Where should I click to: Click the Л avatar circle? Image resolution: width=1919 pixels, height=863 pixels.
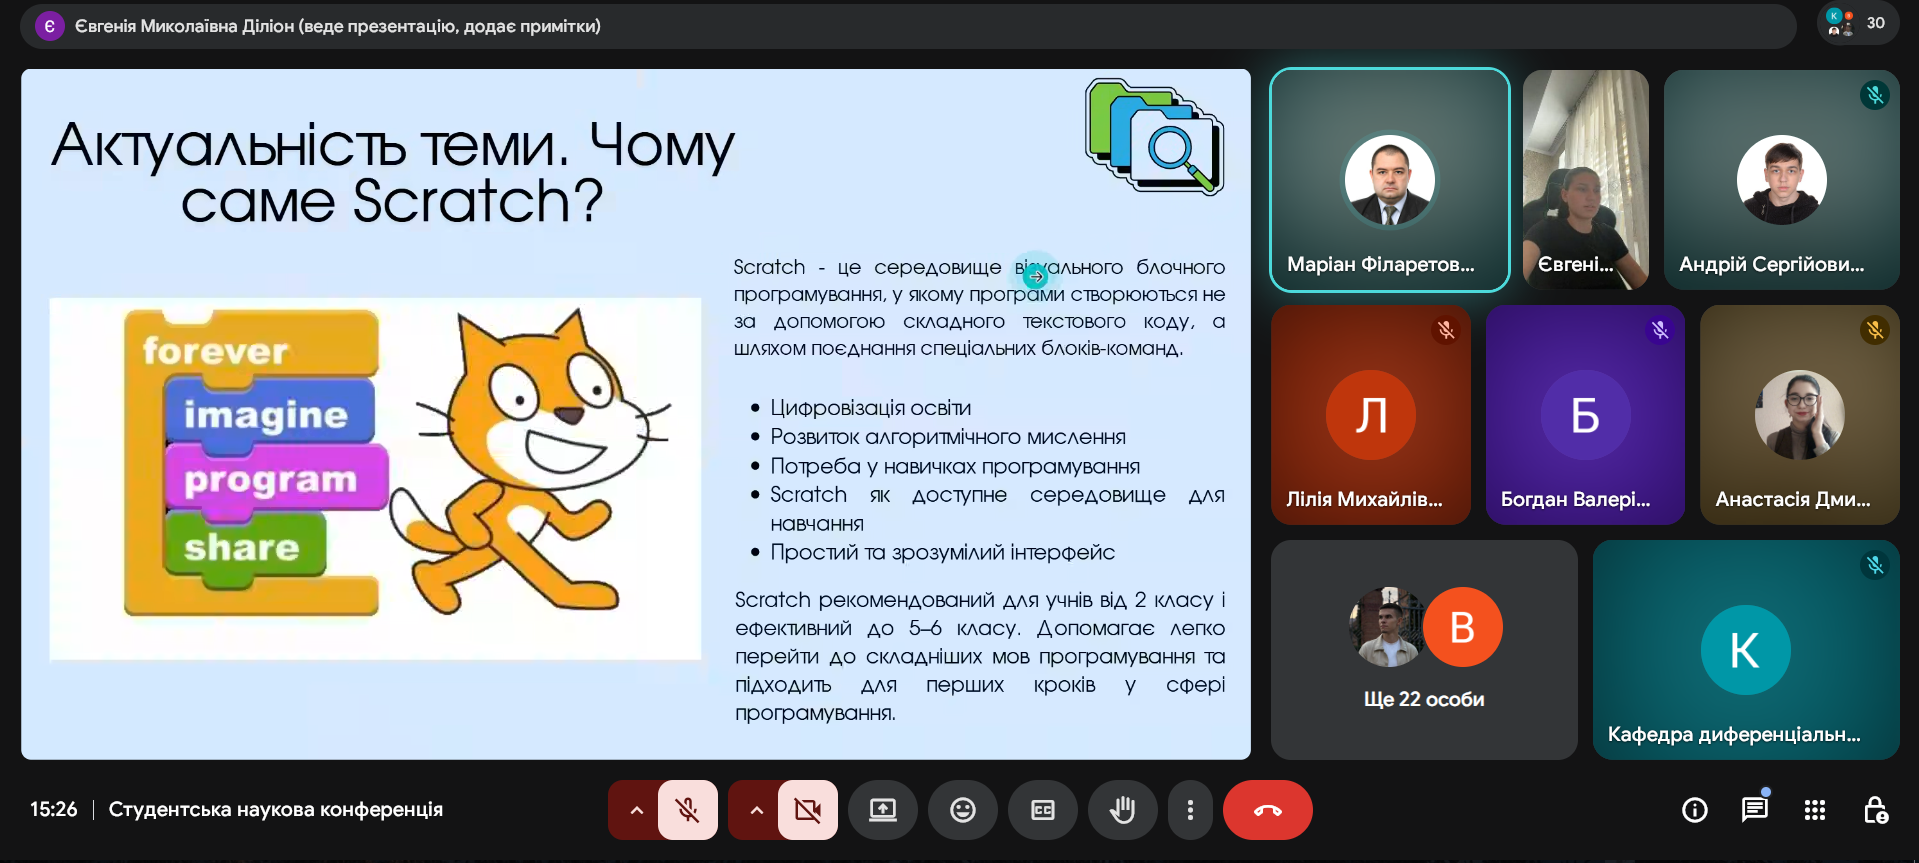[1371, 415]
